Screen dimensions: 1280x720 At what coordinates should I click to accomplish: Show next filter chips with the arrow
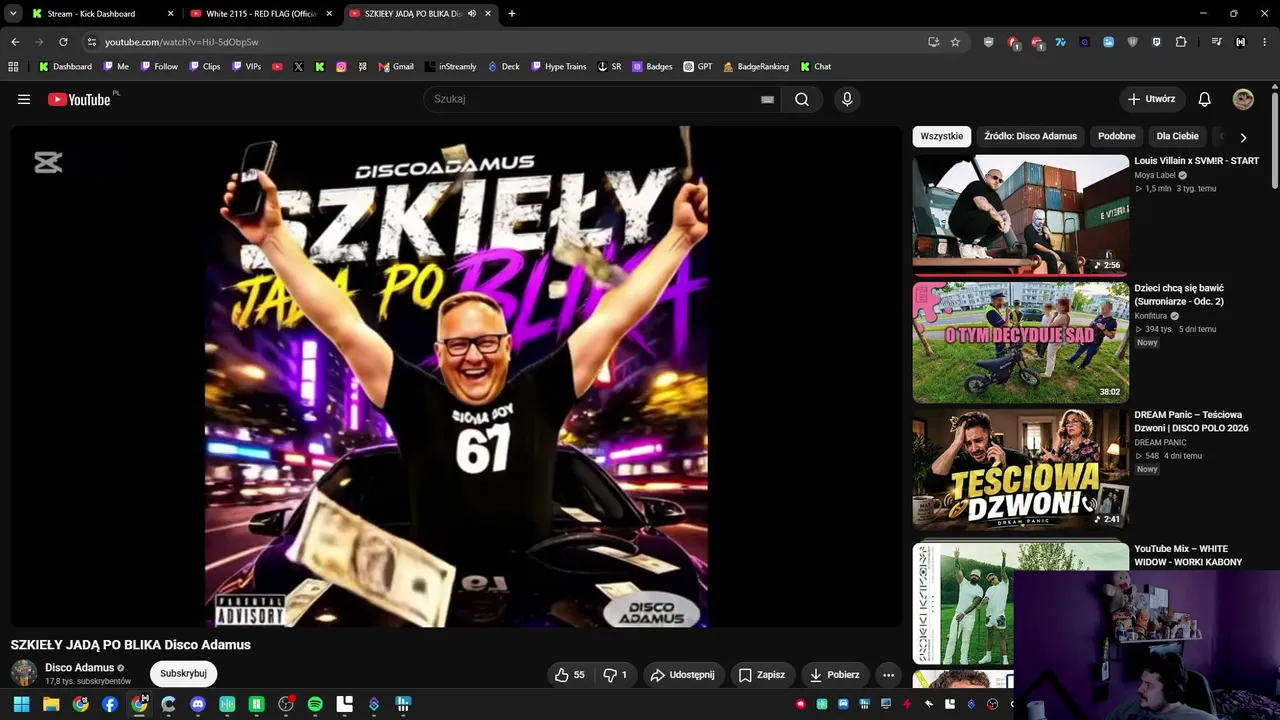[1243, 137]
